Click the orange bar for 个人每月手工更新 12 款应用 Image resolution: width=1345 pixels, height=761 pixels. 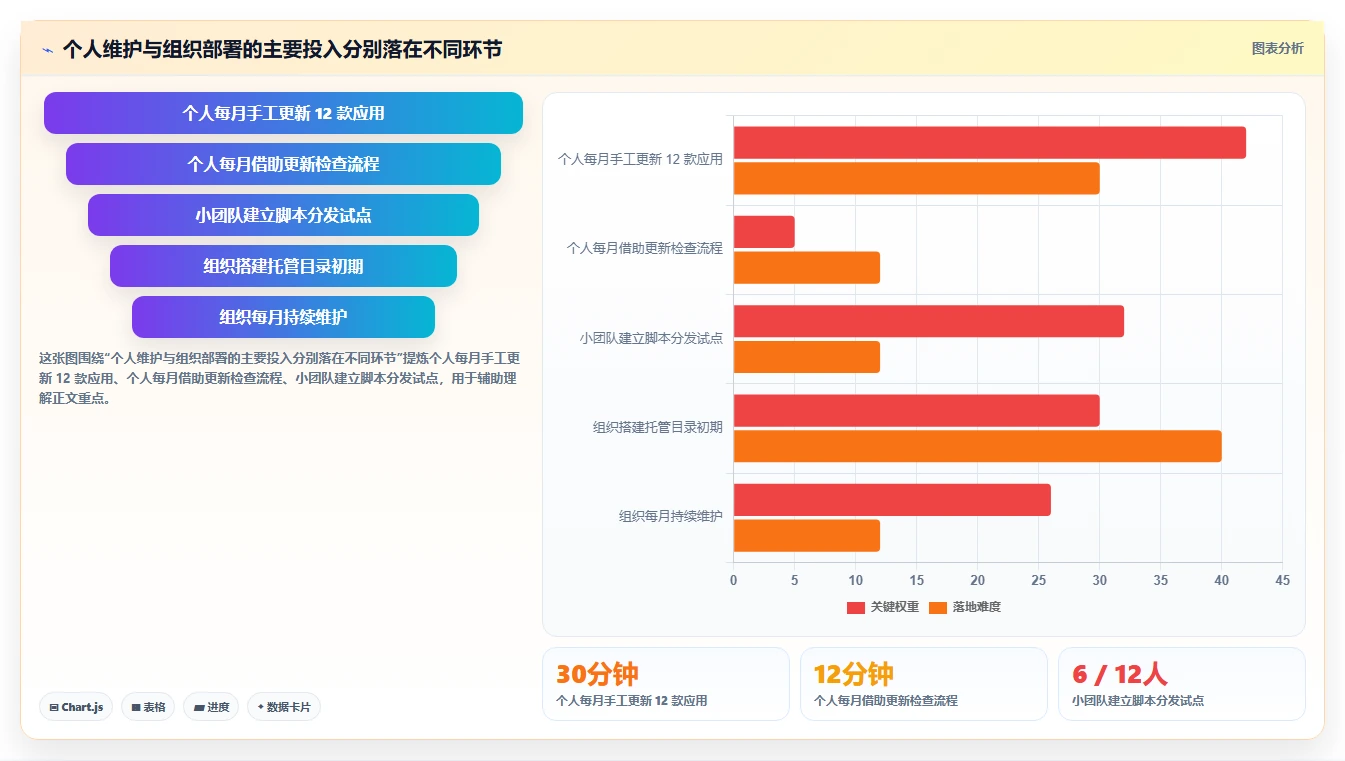[917, 178]
